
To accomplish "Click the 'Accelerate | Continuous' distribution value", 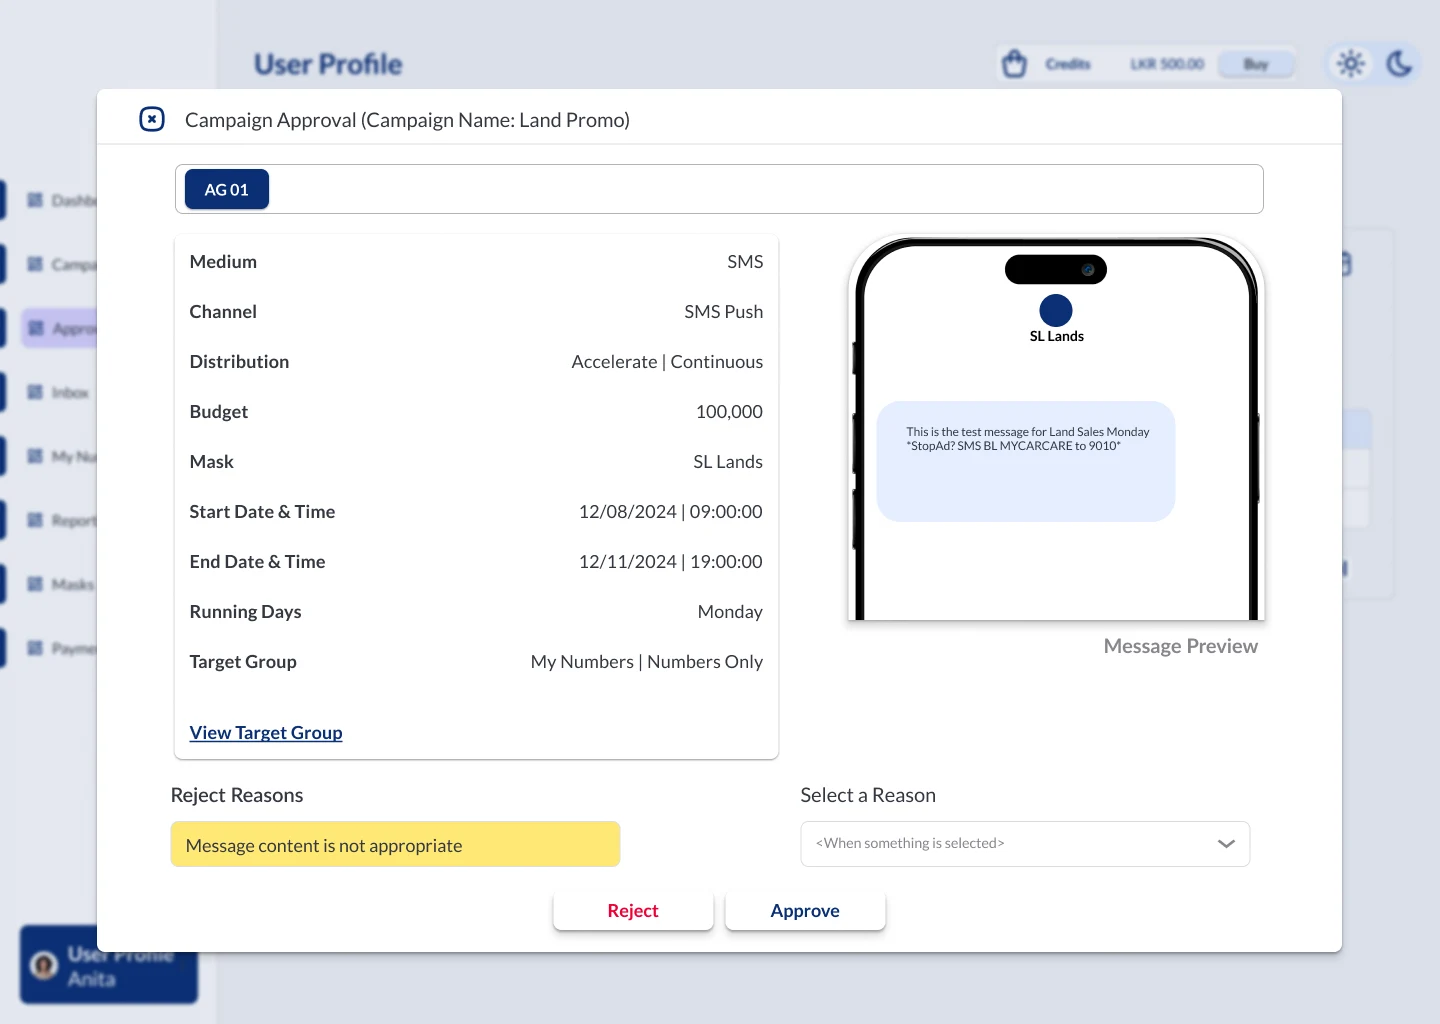I will [x=667, y=362].
